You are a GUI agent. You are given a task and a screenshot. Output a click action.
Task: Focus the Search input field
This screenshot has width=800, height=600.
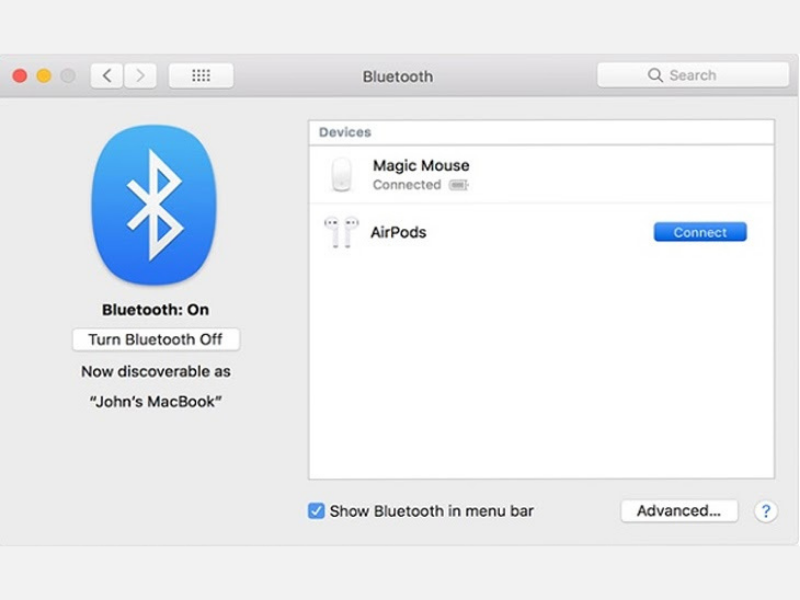point(693,75)
